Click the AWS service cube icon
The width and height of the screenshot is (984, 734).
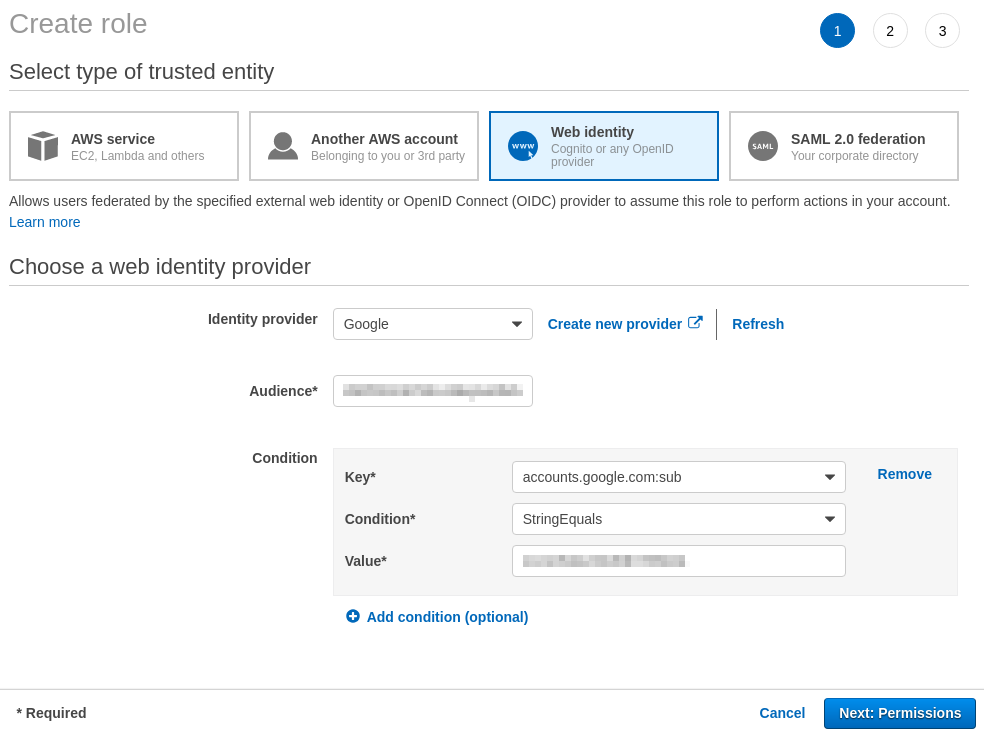click(x=42, y=146)
